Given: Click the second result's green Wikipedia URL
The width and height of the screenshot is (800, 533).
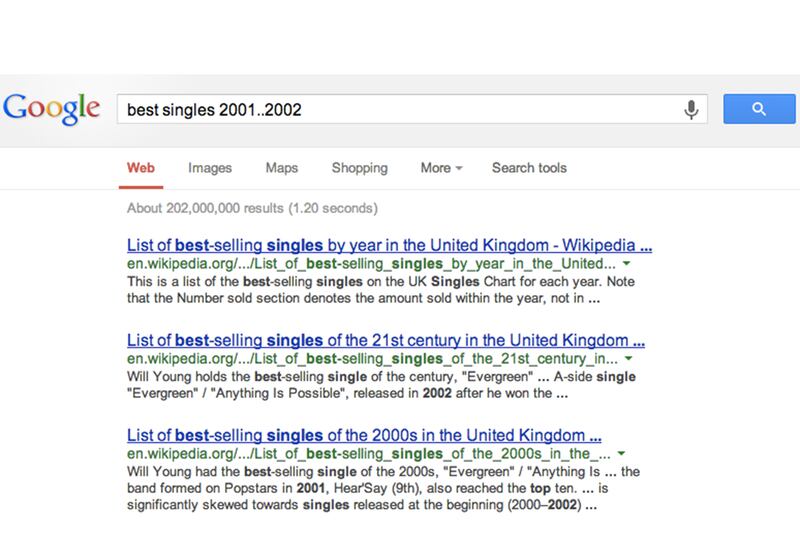Looking at the screenshot, I should pyautogui.click(x=372, y=358).
